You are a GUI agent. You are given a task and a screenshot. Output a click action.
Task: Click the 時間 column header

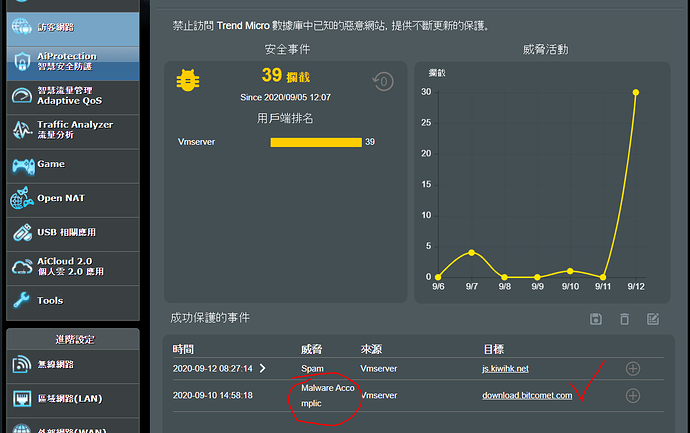click(x=183, y=349)
